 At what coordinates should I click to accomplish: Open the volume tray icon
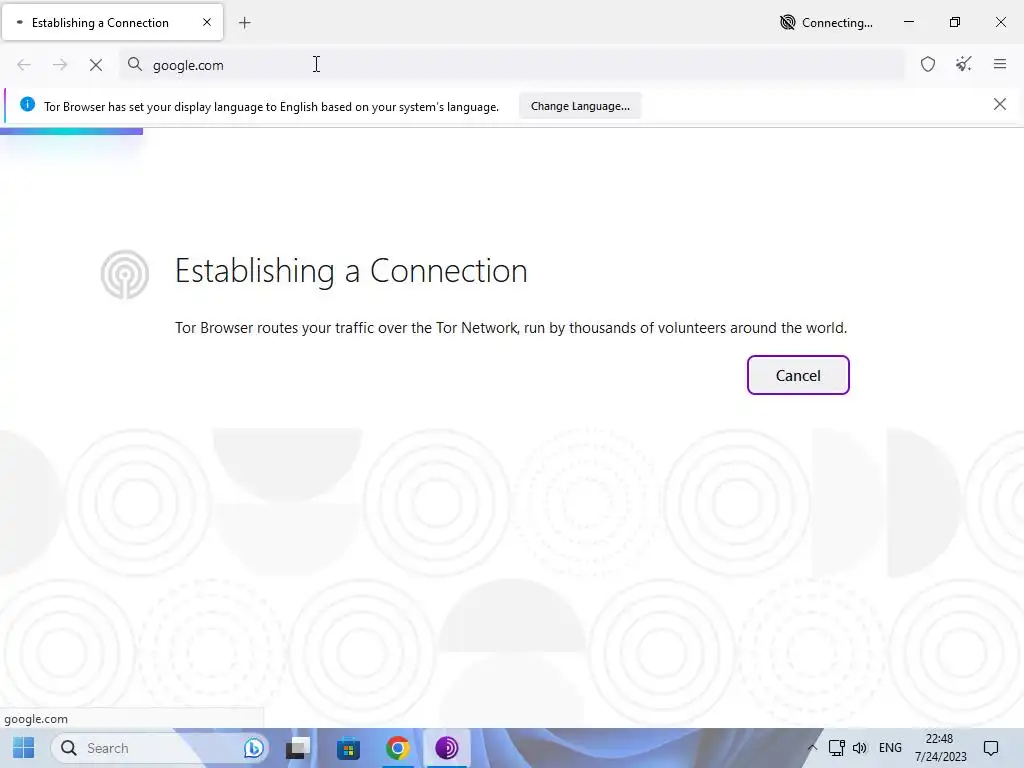859,748
